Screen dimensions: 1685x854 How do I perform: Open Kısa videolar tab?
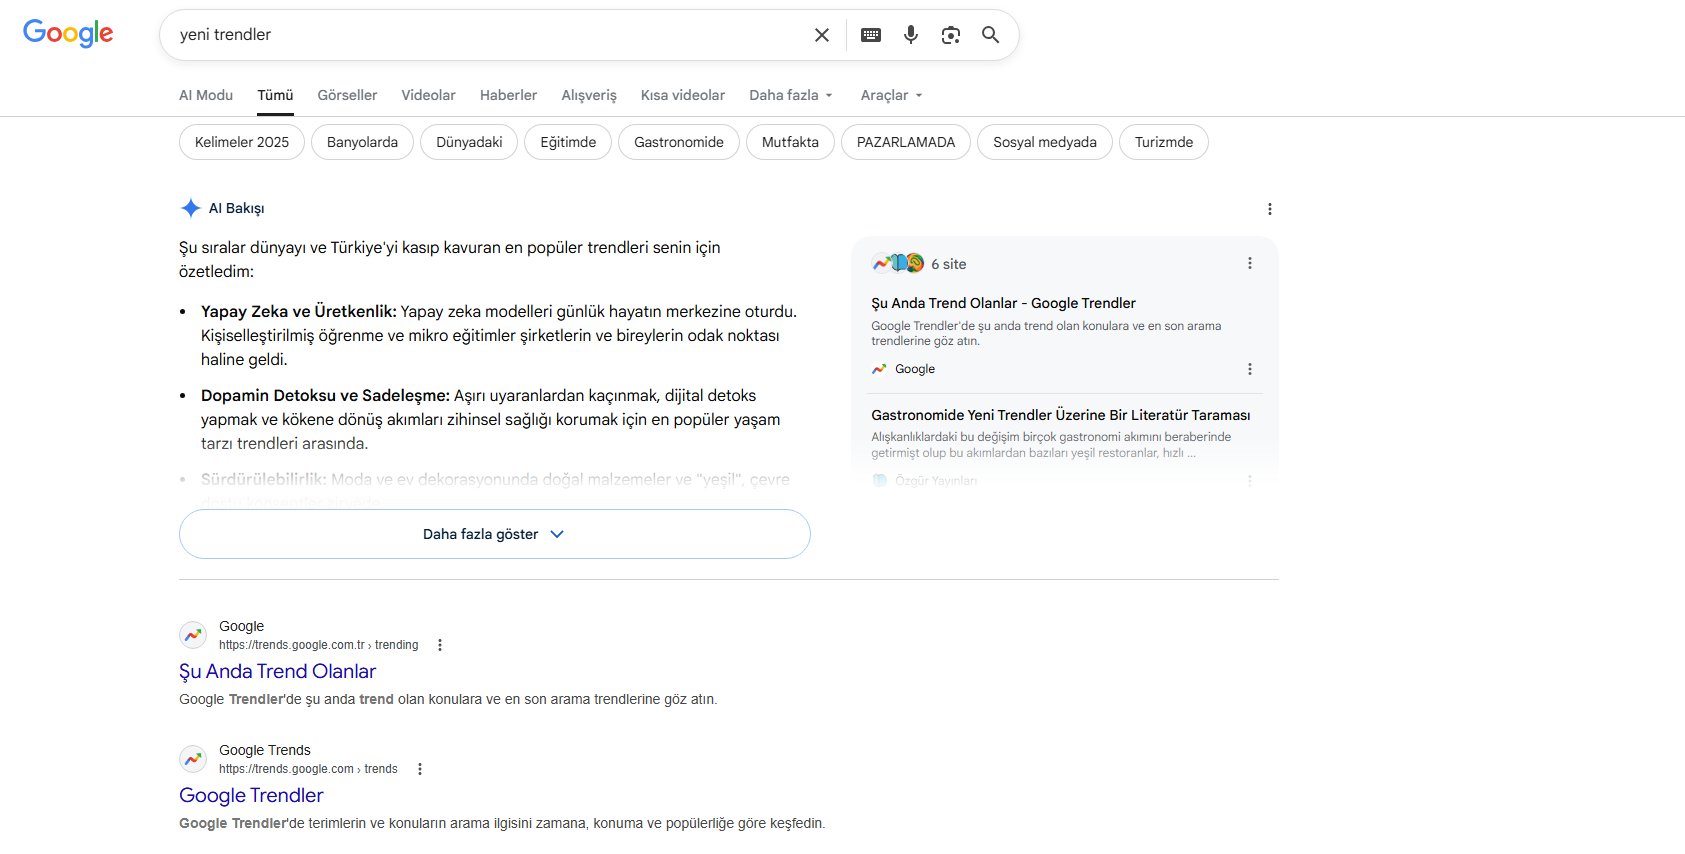tap(683, 95)
